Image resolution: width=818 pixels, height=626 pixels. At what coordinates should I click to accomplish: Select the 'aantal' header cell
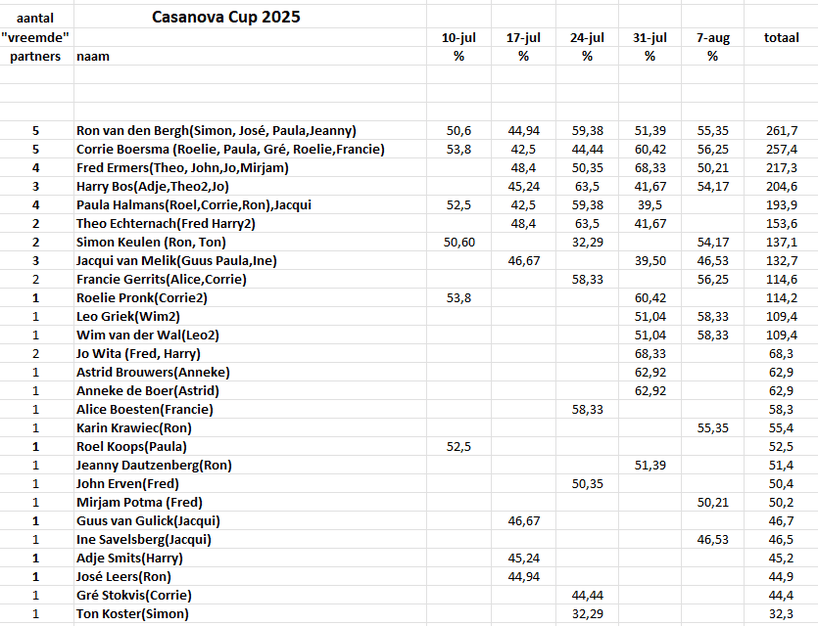coord(35,19)
